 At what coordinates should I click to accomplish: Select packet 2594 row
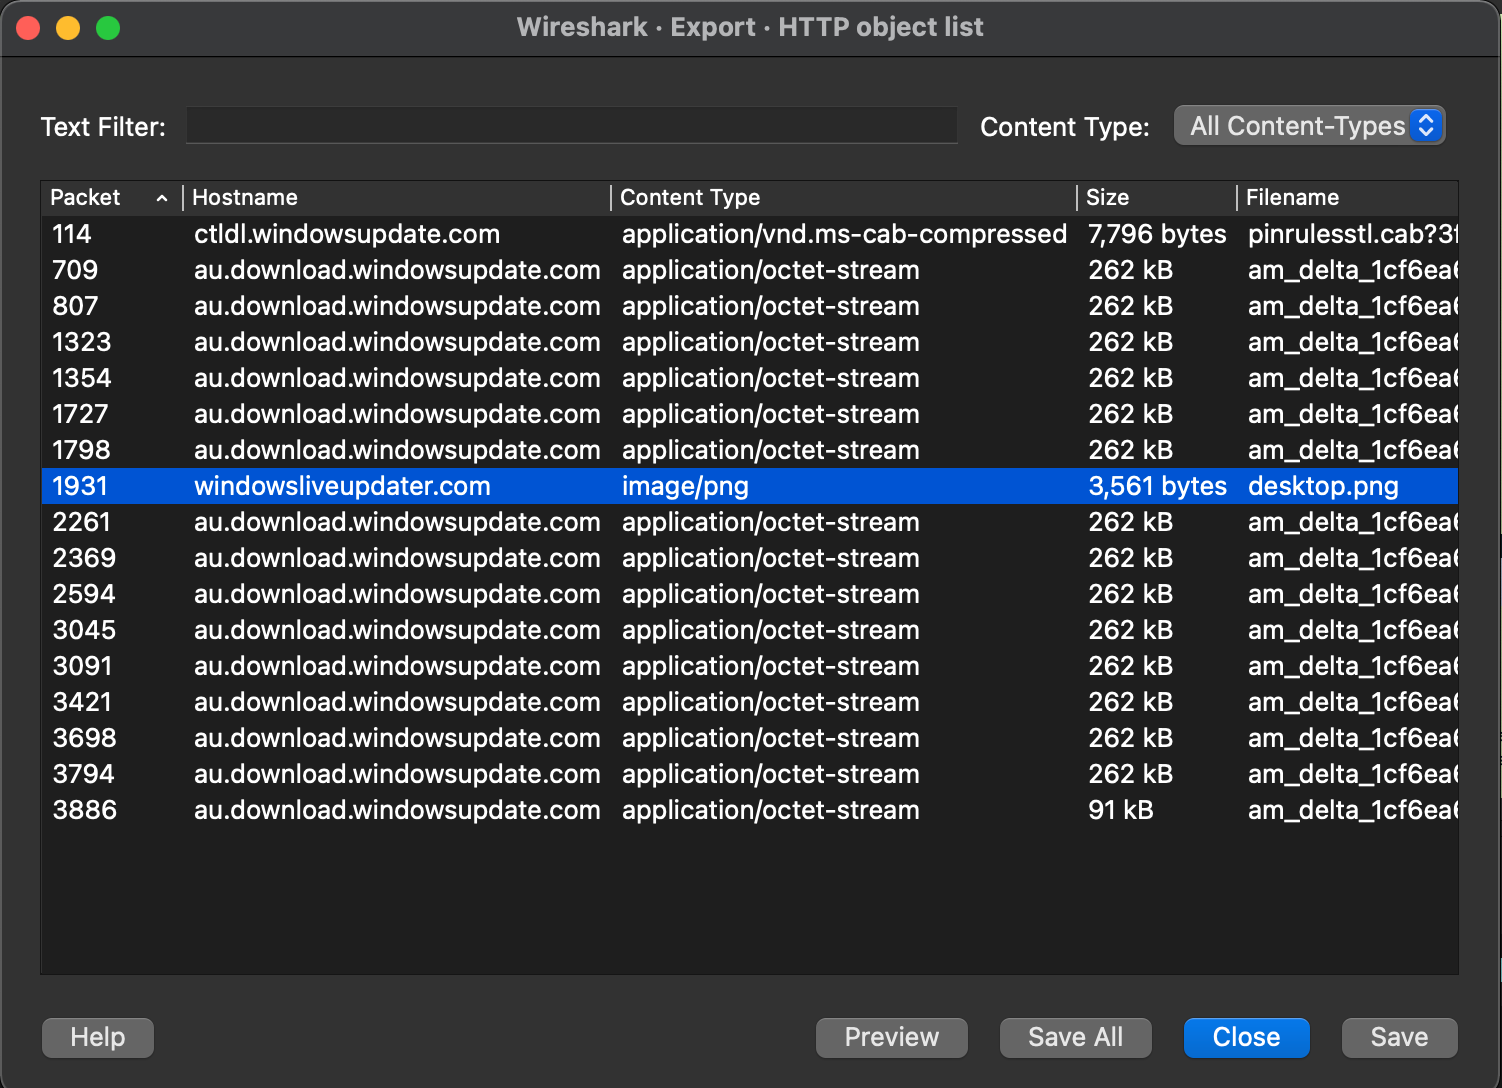[750, 594]
